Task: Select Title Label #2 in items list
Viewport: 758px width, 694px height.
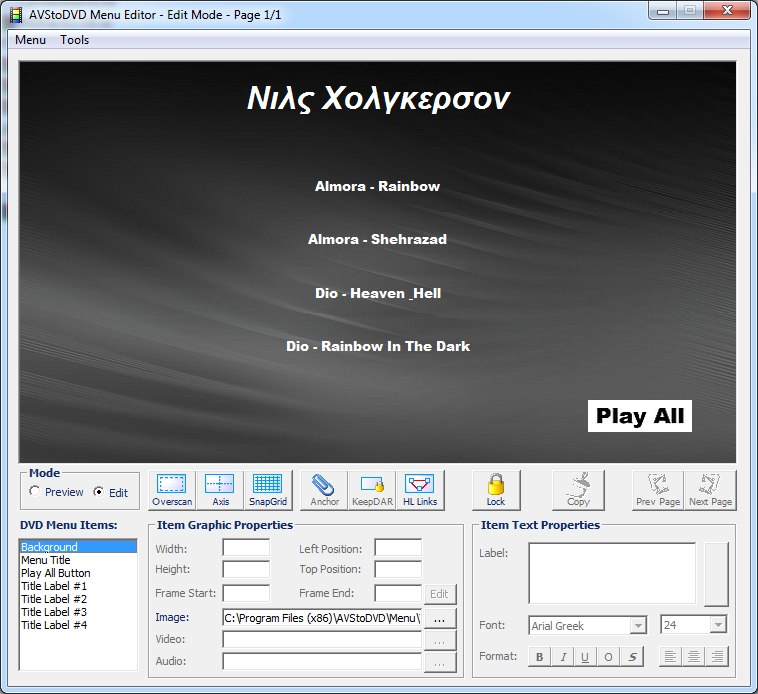Action: click(x=78, y=599)
